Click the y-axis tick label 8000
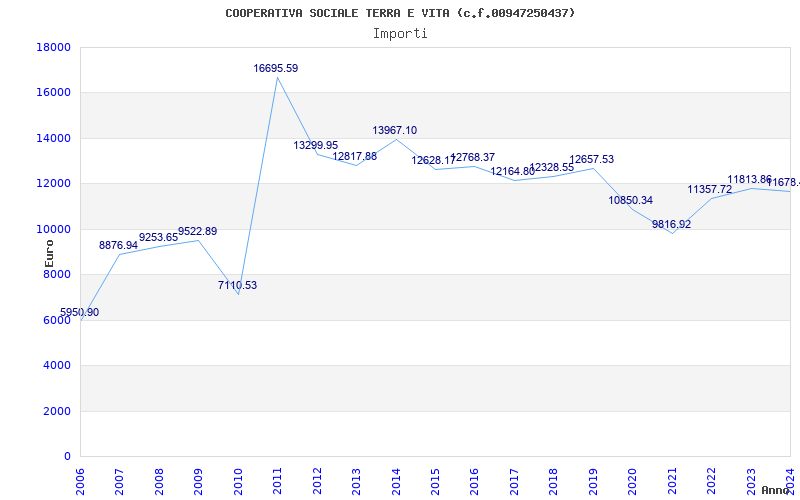Viewport: 800px width, 500px height. coord(57,274)
